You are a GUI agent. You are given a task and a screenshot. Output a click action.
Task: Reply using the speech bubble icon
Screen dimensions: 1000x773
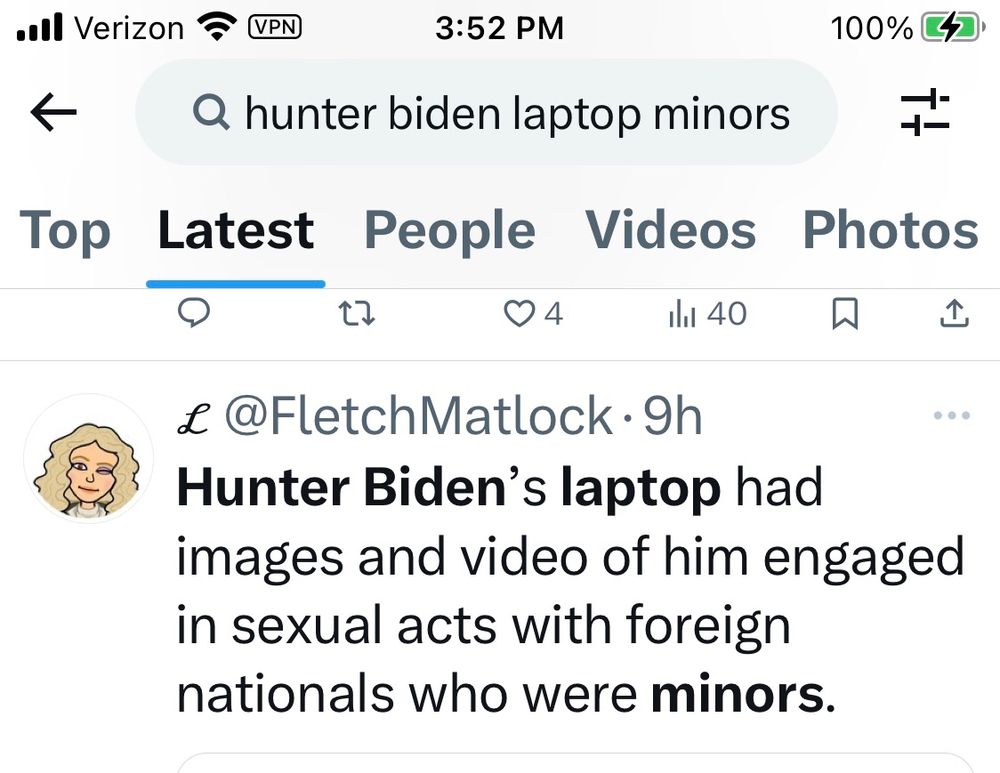tap(192, 315)
